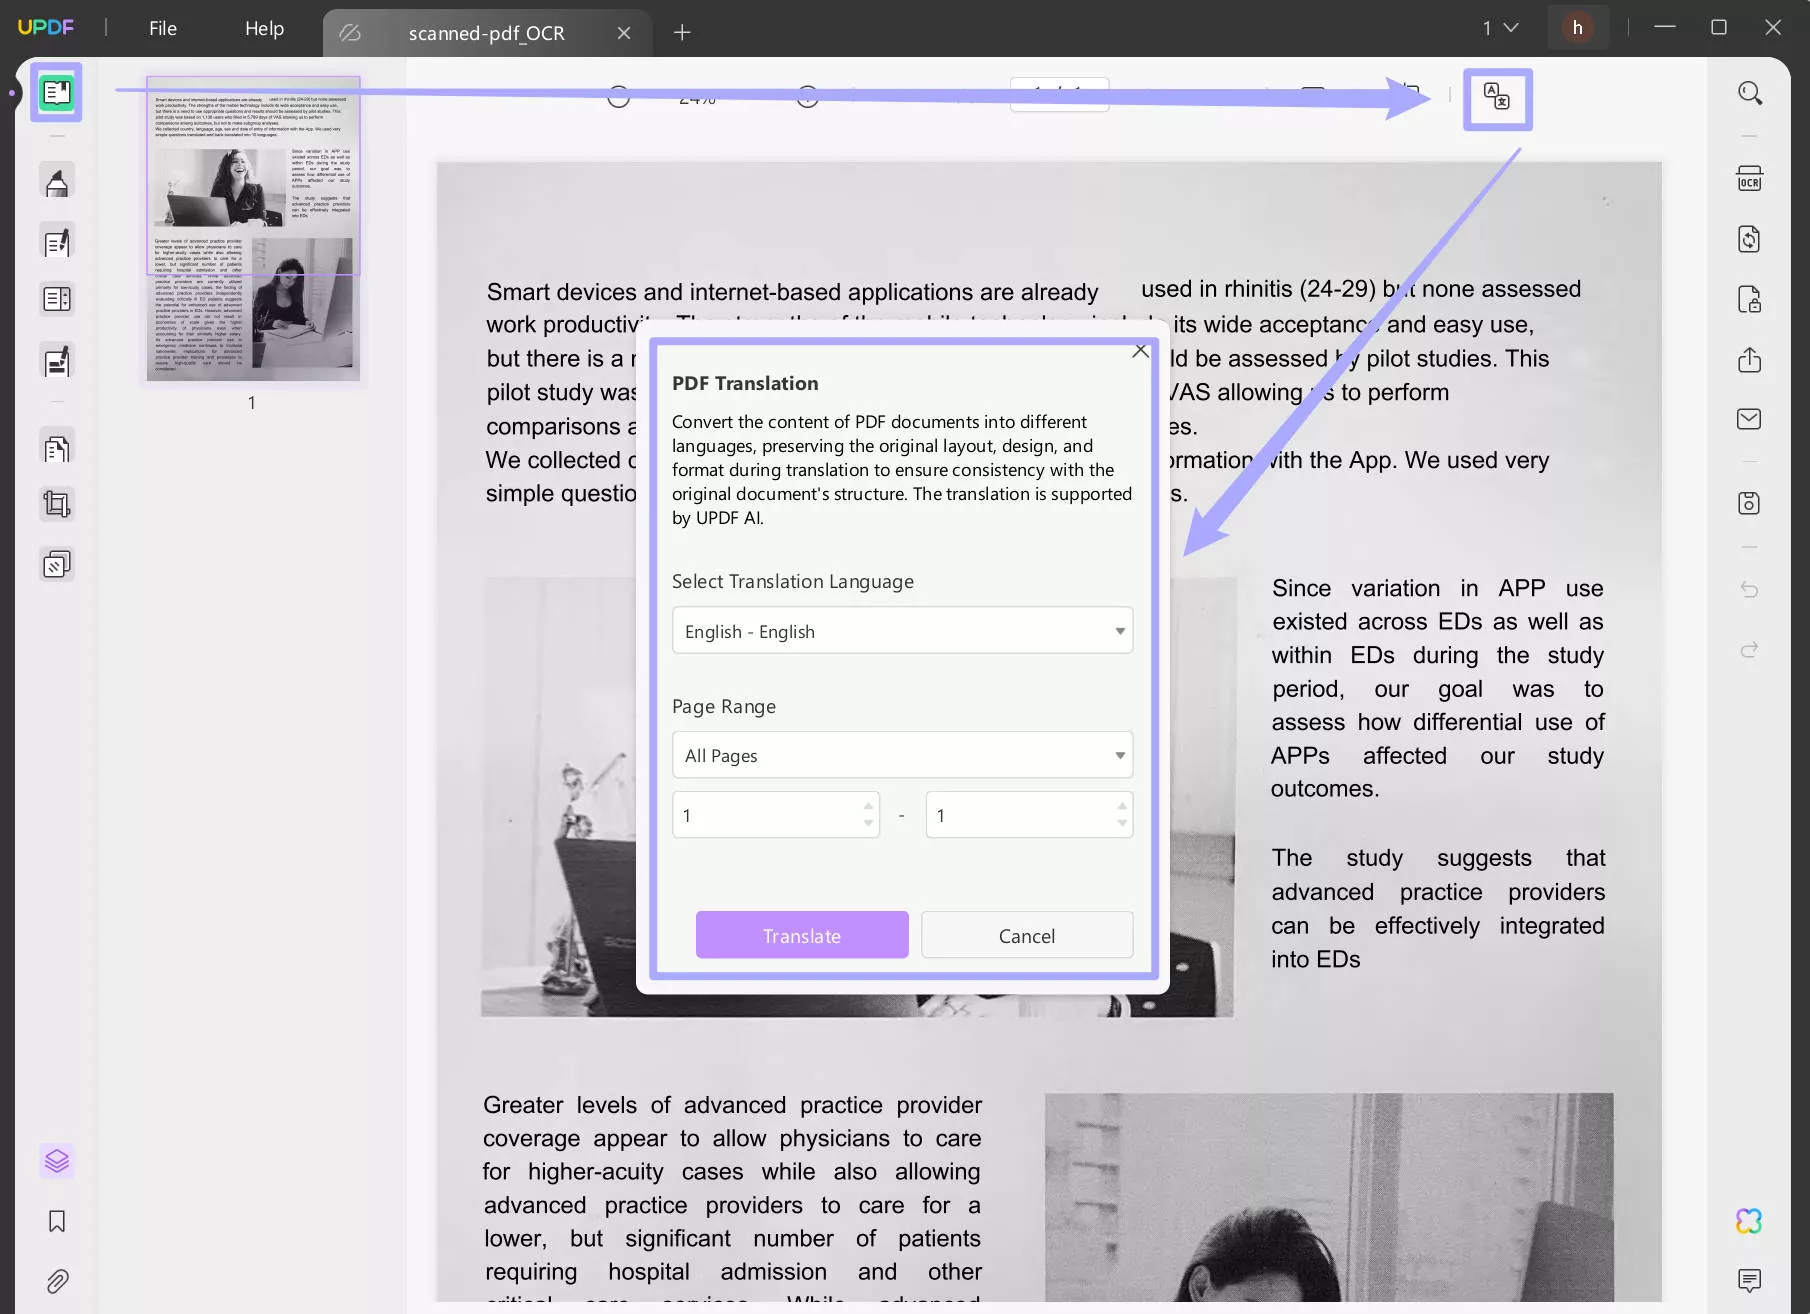Viewport: 1810px width, 1314px height.
Task: Open the Share panel
Action: click(1750, 360)
